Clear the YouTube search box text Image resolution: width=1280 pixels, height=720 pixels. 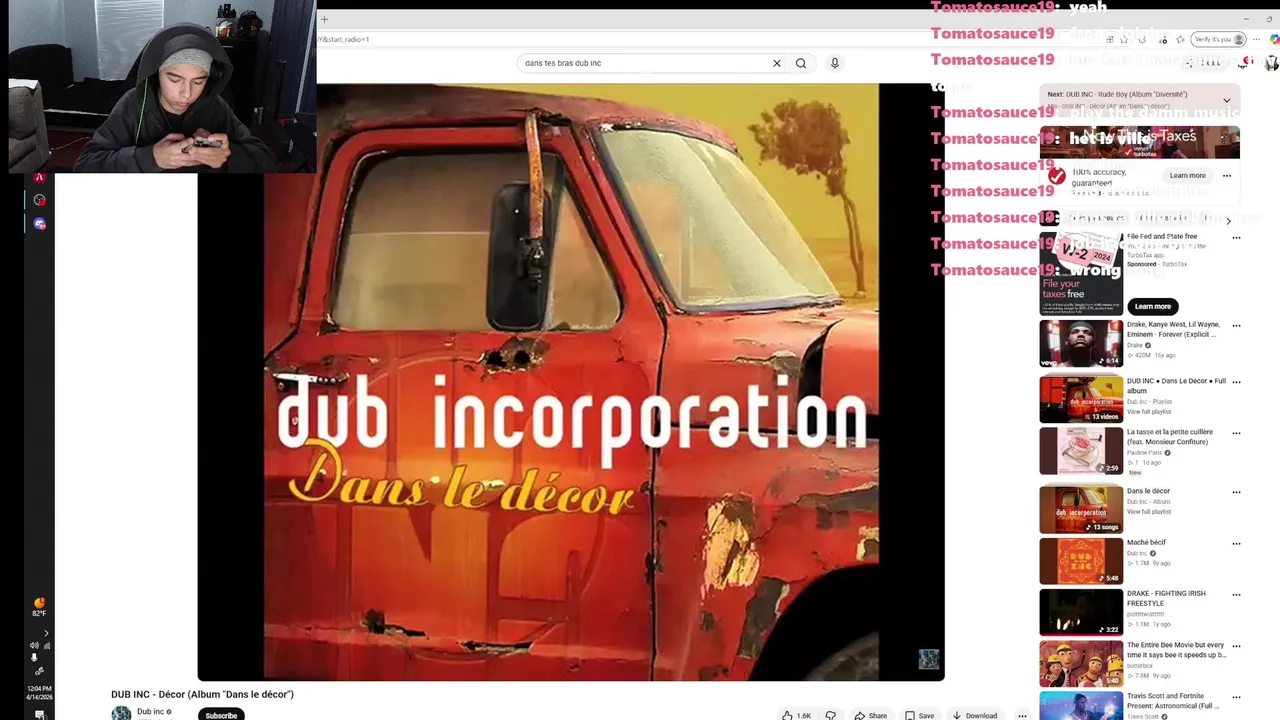coord(776,63)
